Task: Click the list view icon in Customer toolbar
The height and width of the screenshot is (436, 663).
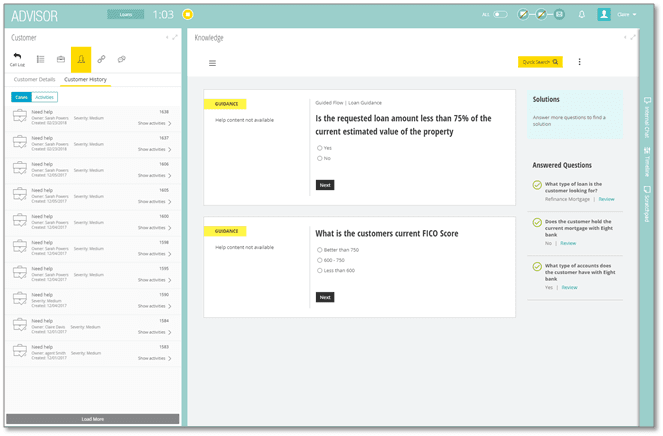Action: tap(40, 60)
